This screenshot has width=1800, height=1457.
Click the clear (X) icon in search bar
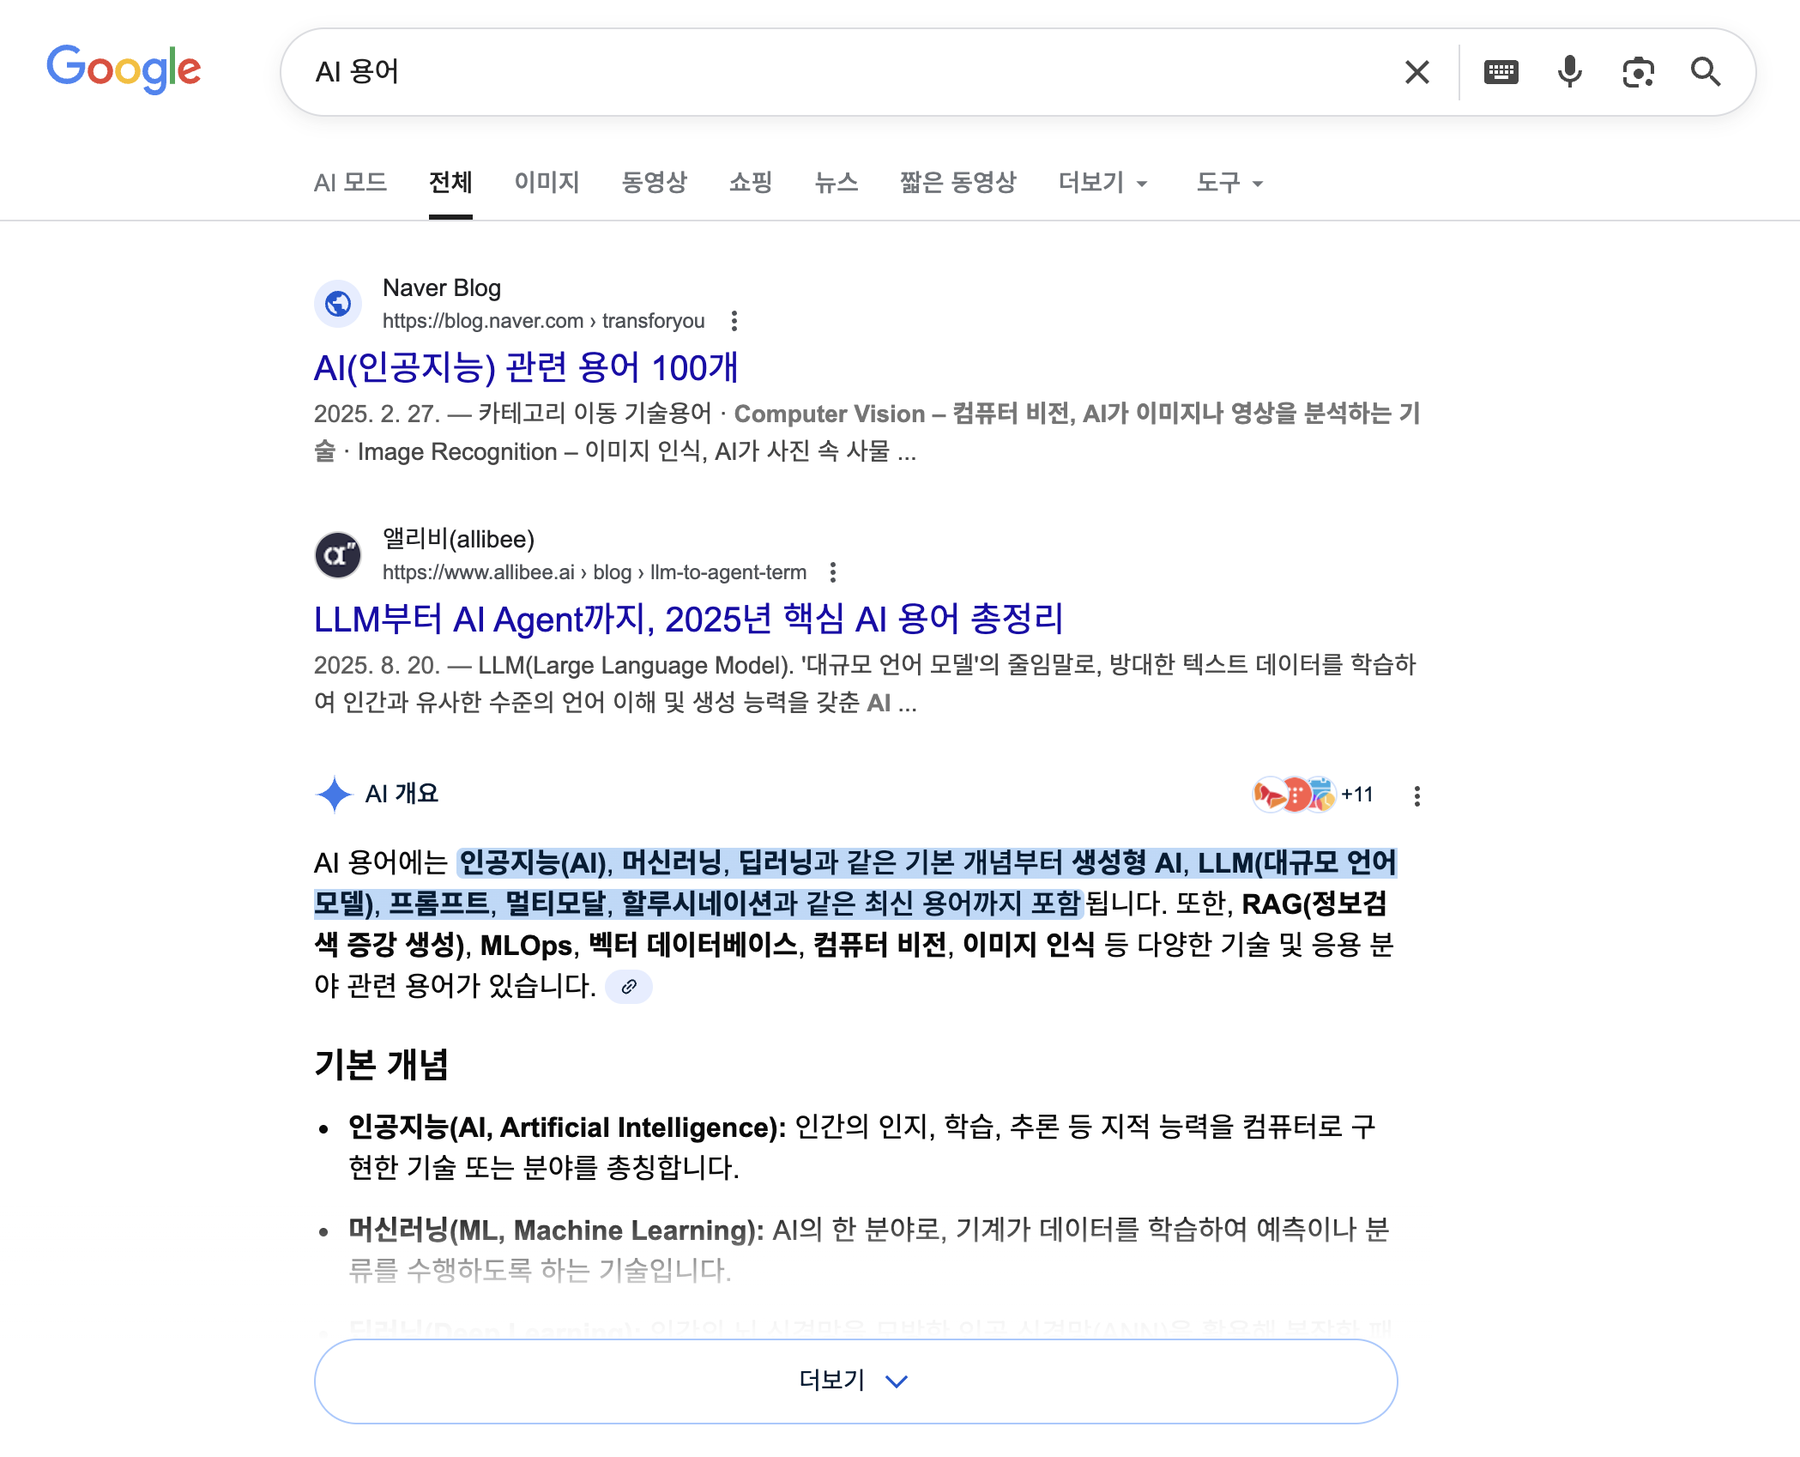pos(1416,71)
